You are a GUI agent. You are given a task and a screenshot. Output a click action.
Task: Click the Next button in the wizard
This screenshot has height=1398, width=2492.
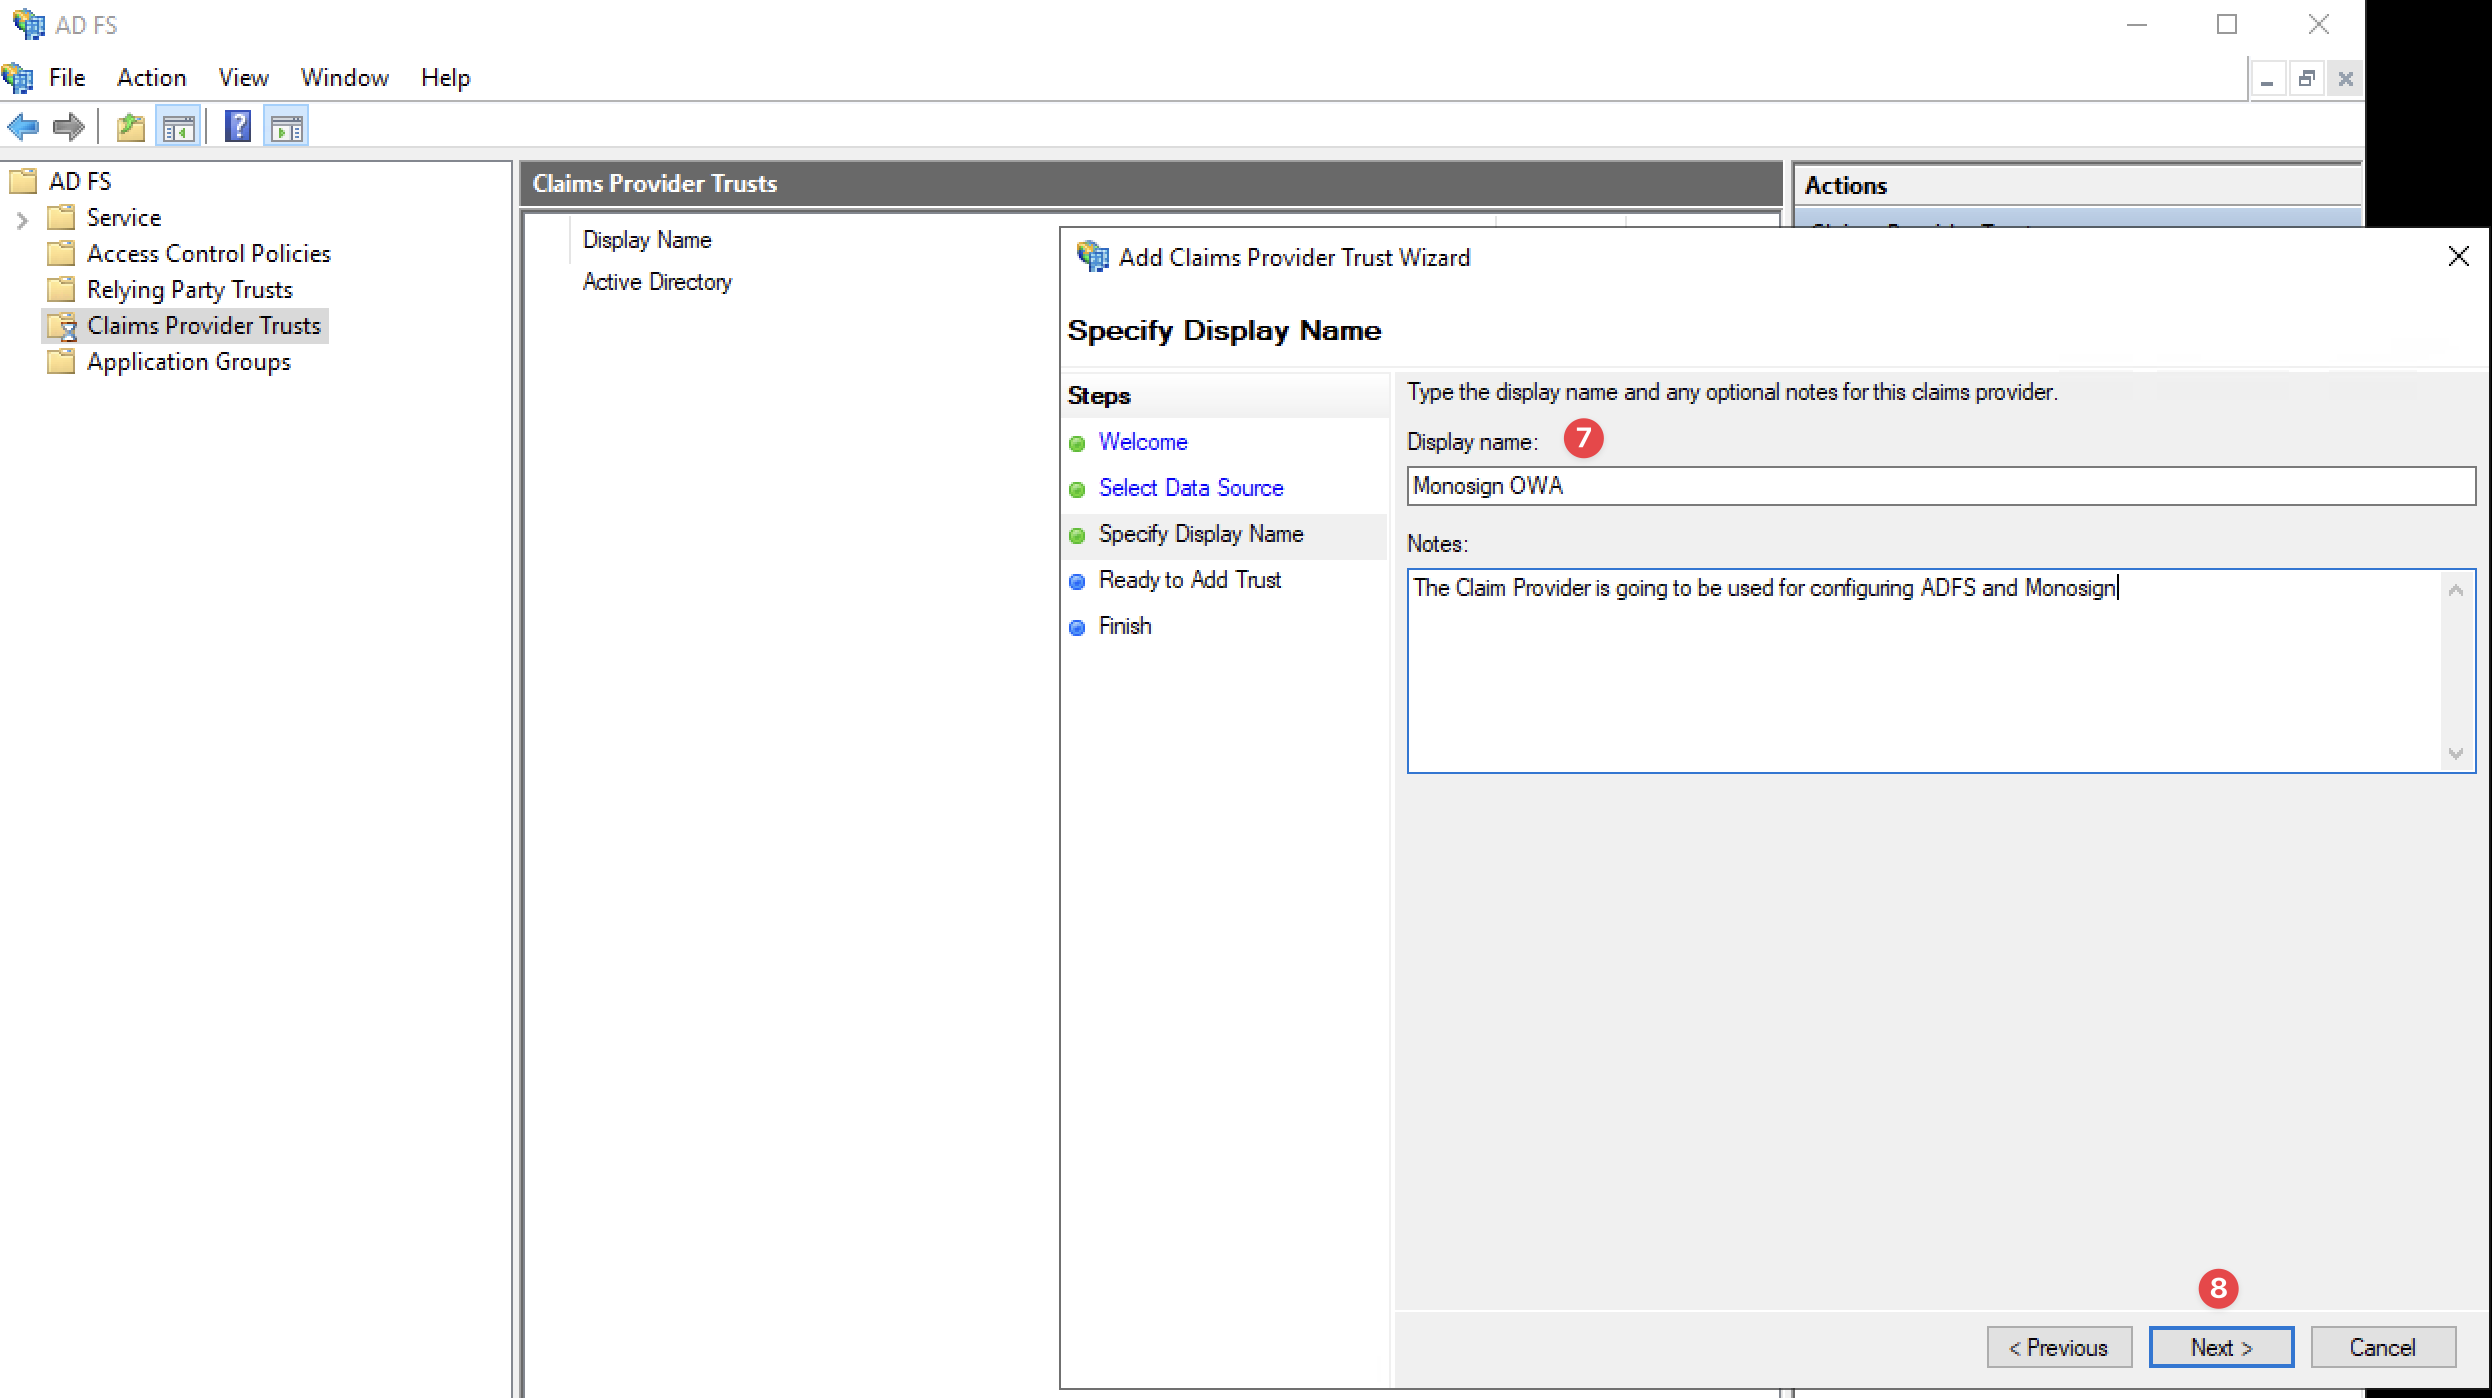pyautogui.click(x=2220, y=1347)
